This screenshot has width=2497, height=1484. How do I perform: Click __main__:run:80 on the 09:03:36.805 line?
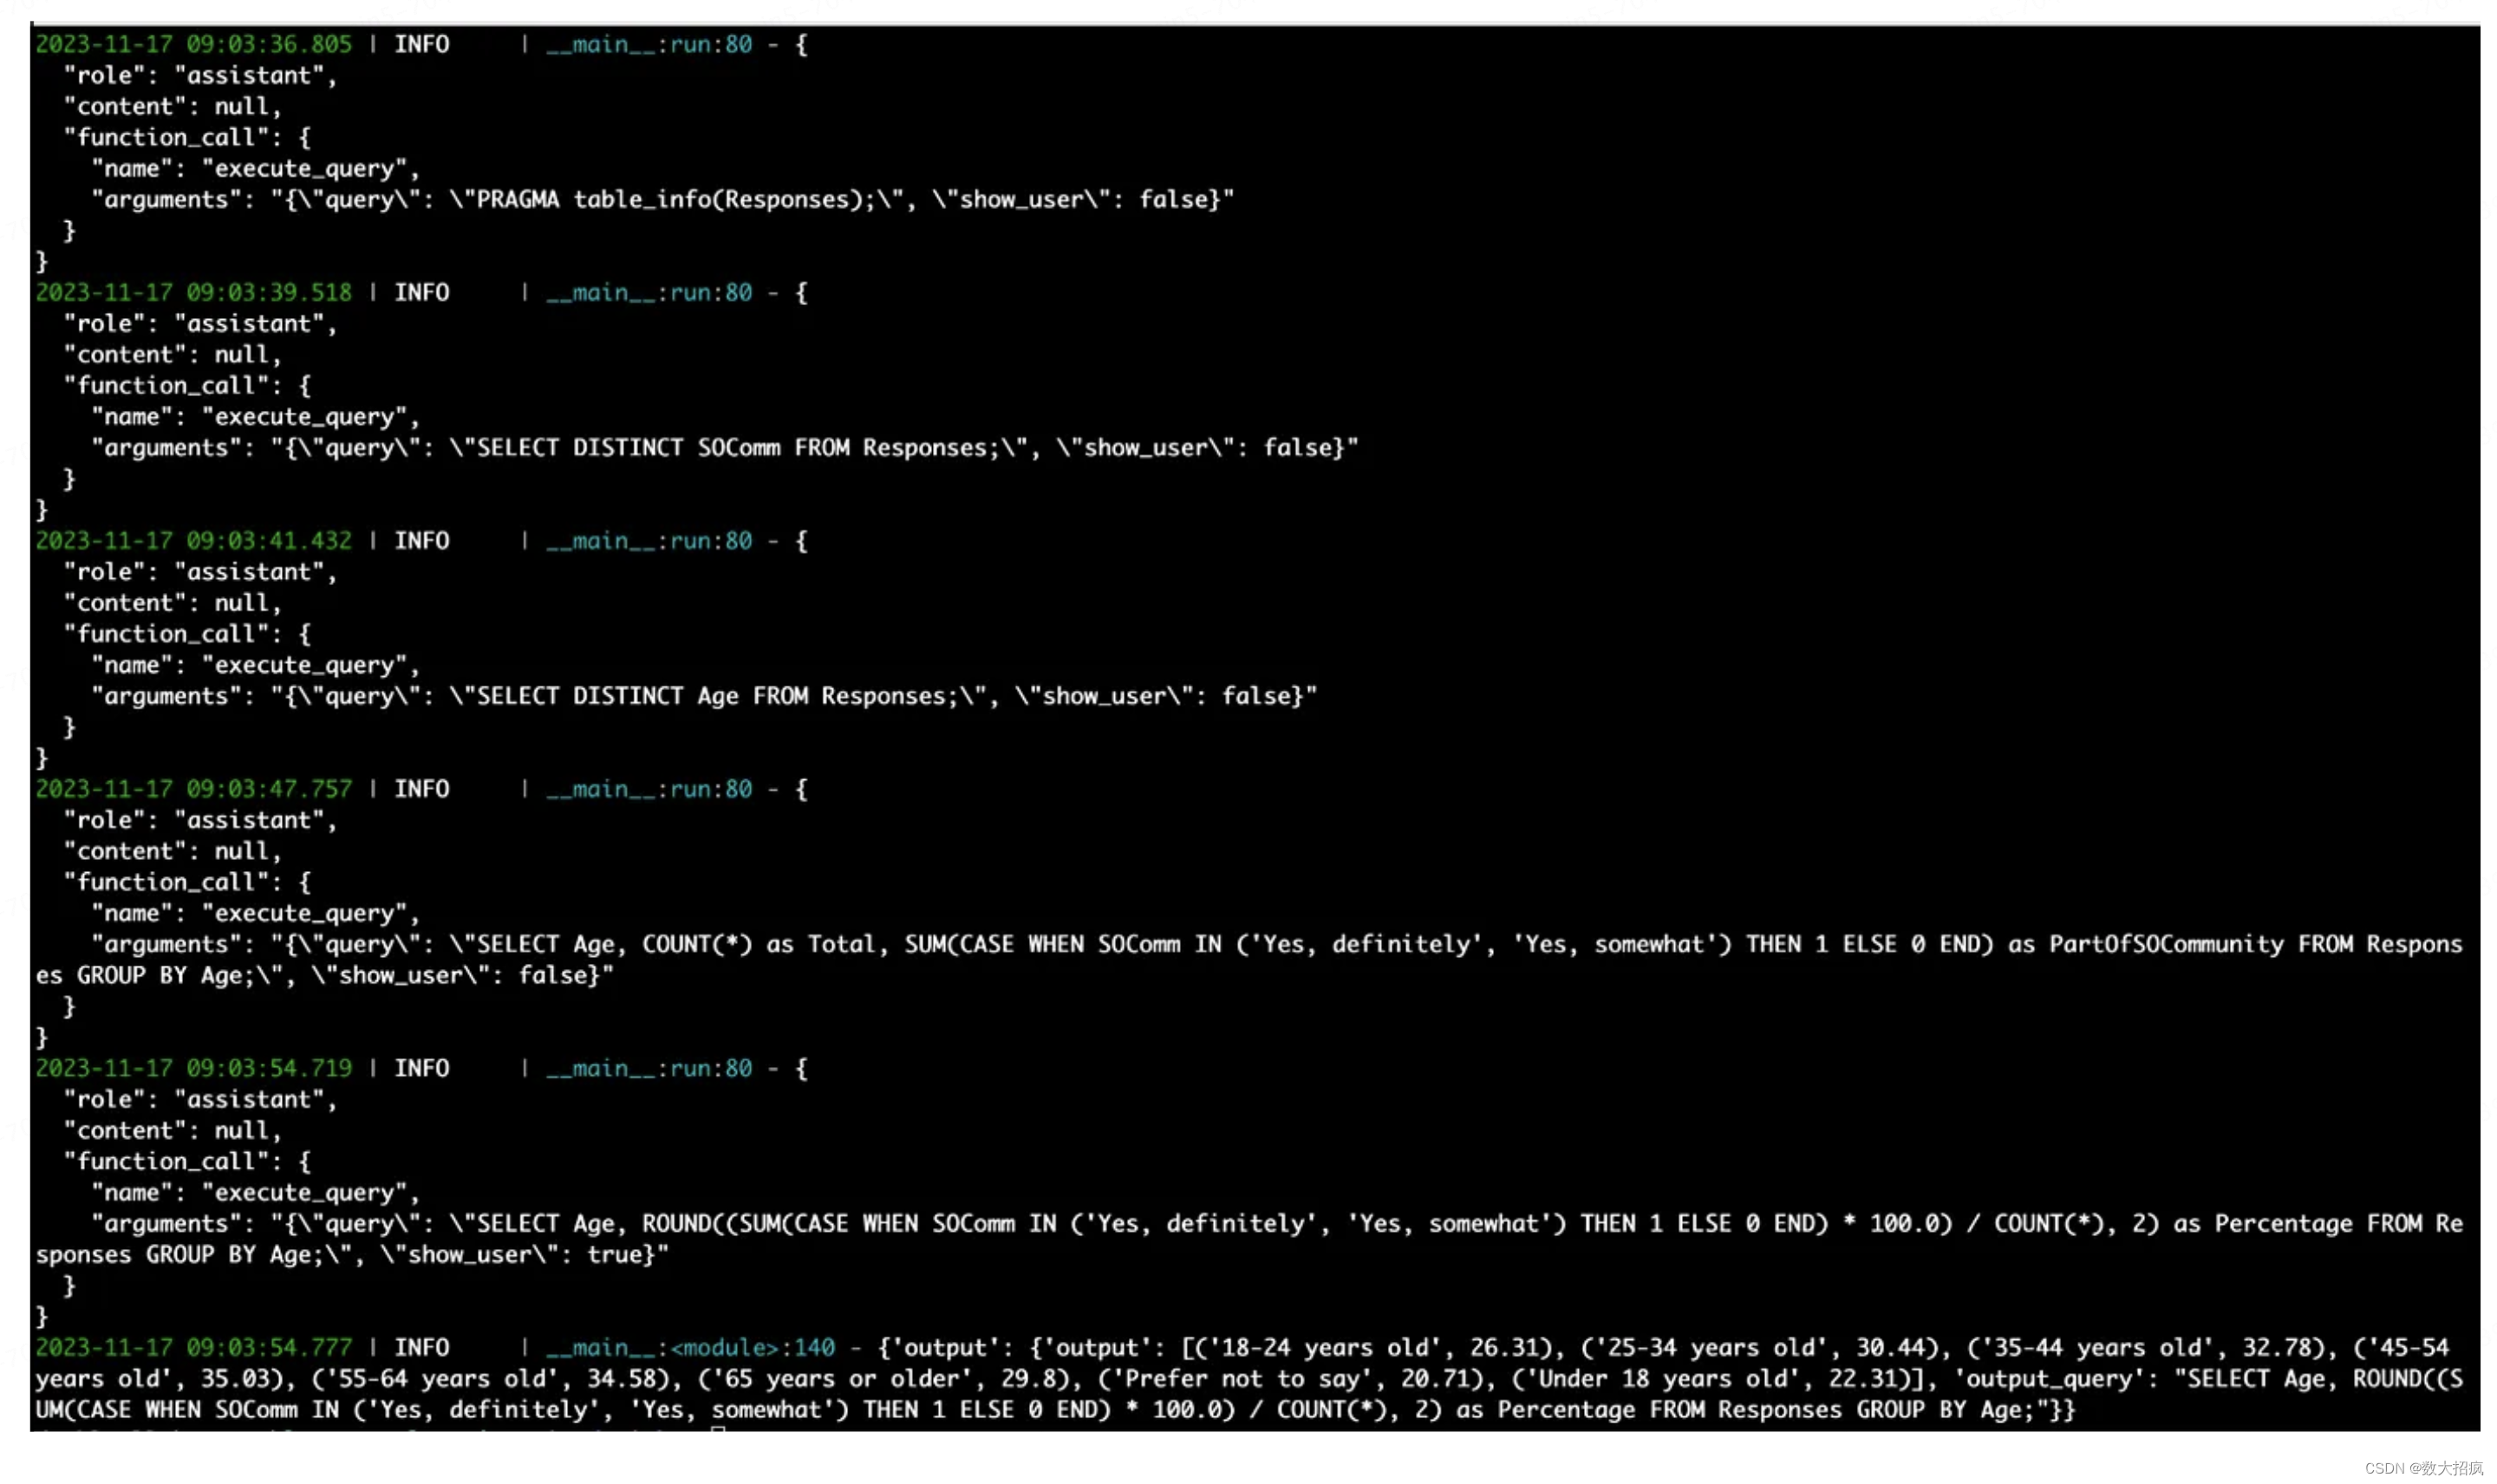(x=649, y=44)
